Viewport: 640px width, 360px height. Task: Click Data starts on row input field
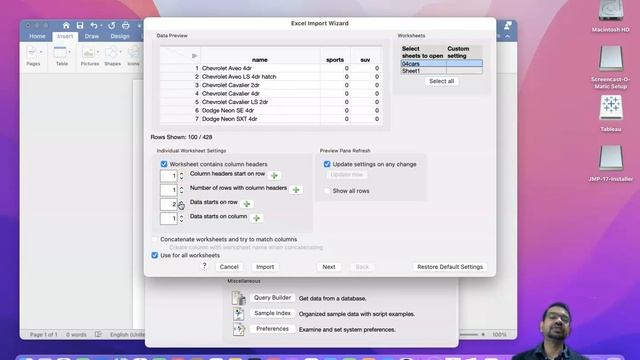click(x=169, y=204)
